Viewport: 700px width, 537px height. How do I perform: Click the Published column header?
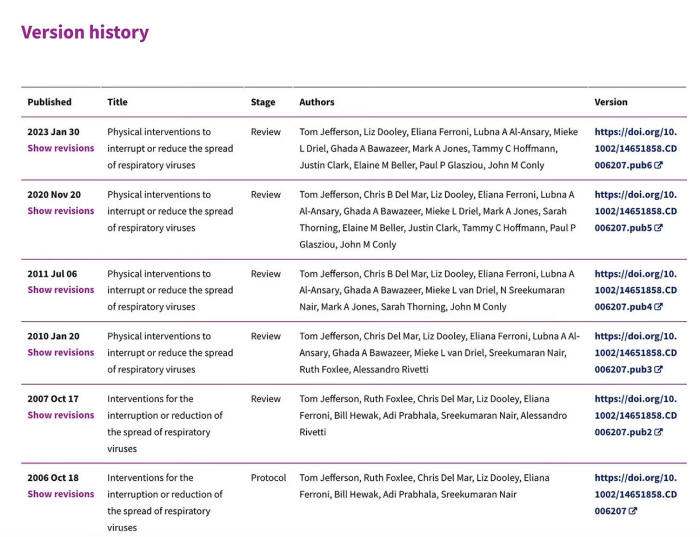(50, 102)
